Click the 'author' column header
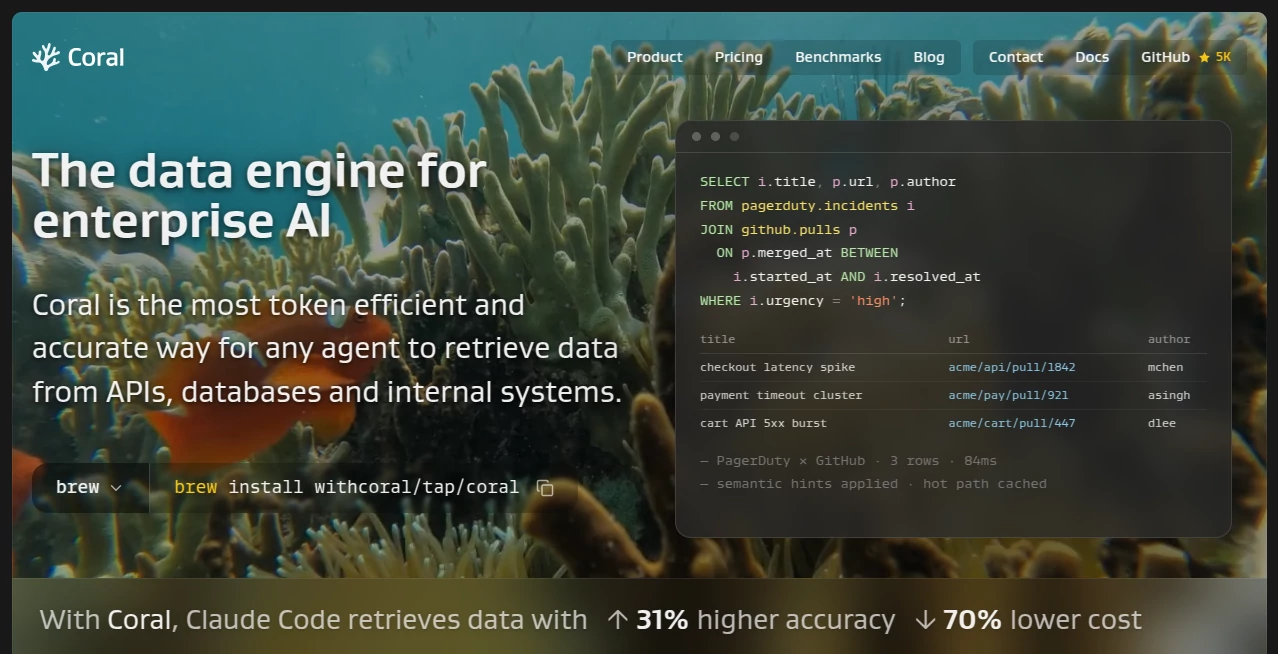 click(1169, 339)
